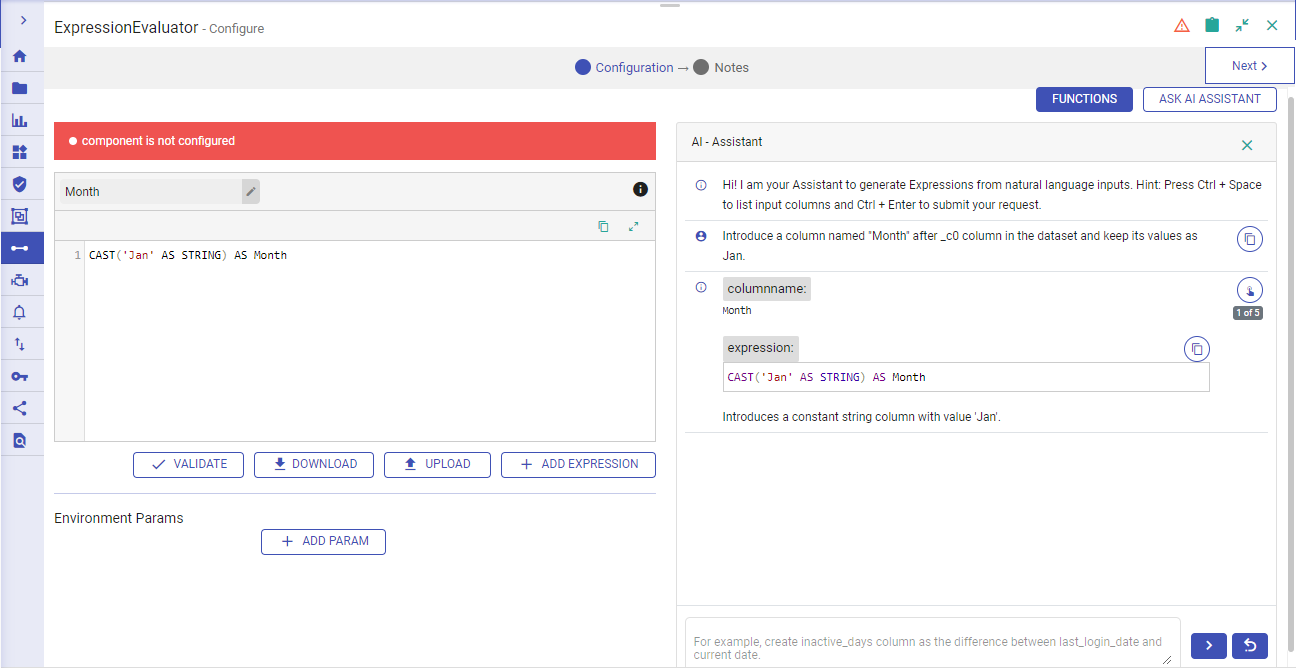Click the Month column name field
This screenshot has height=668, width=1296.
point(150,191)
